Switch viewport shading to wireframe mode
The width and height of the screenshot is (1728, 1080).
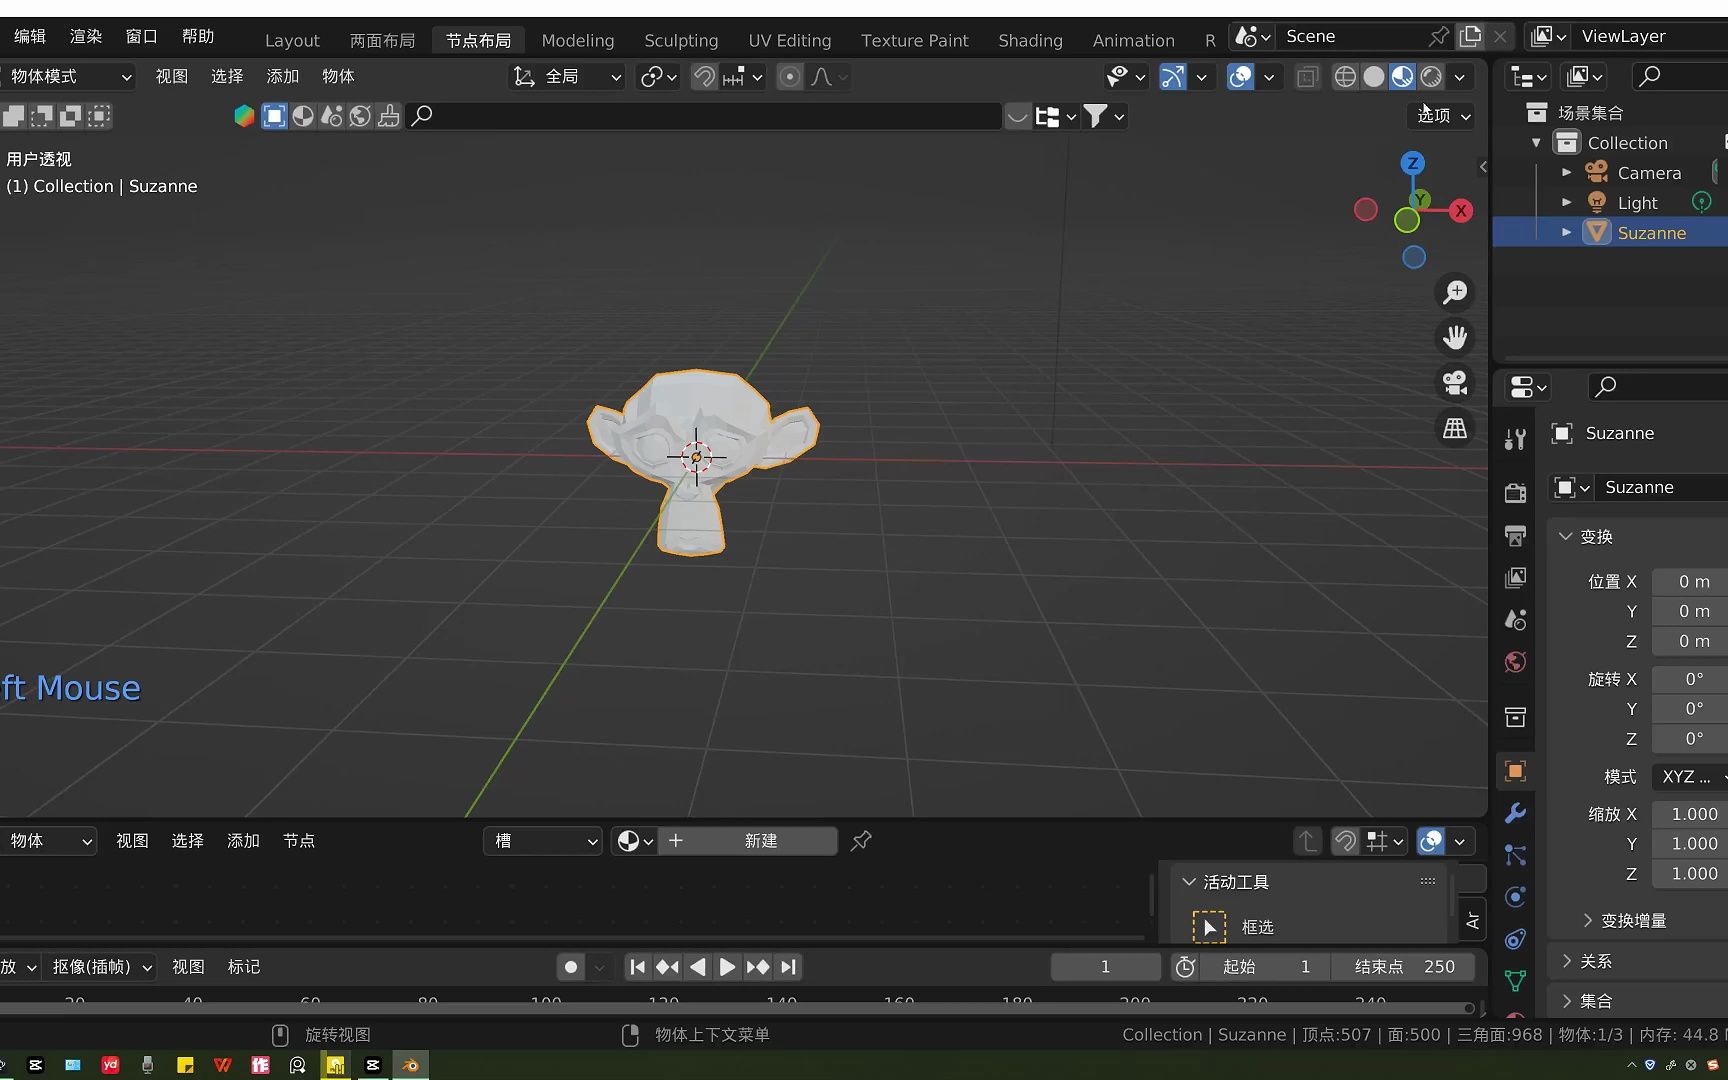click(1345, 76)
